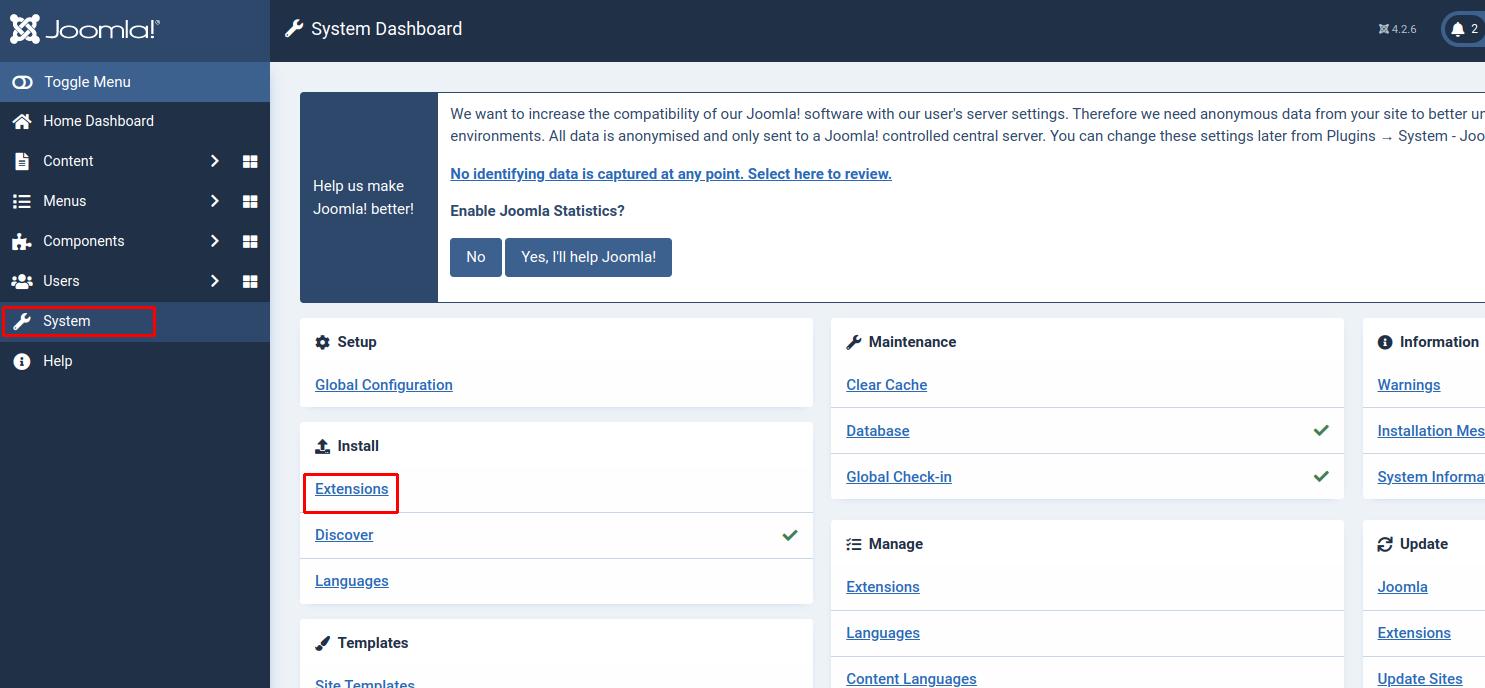Open the Components menu item

point(84,241)
